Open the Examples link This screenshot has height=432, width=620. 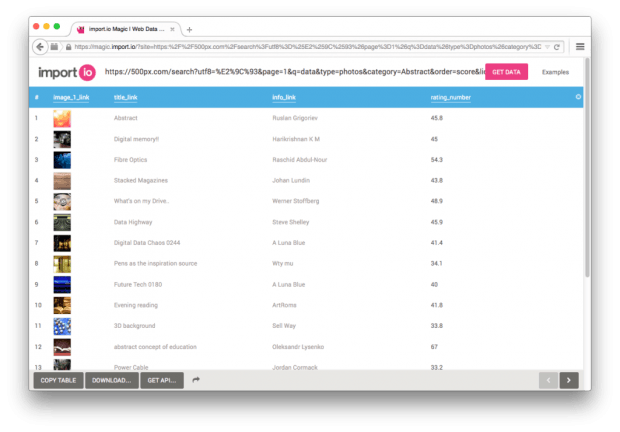click(555, 72)
